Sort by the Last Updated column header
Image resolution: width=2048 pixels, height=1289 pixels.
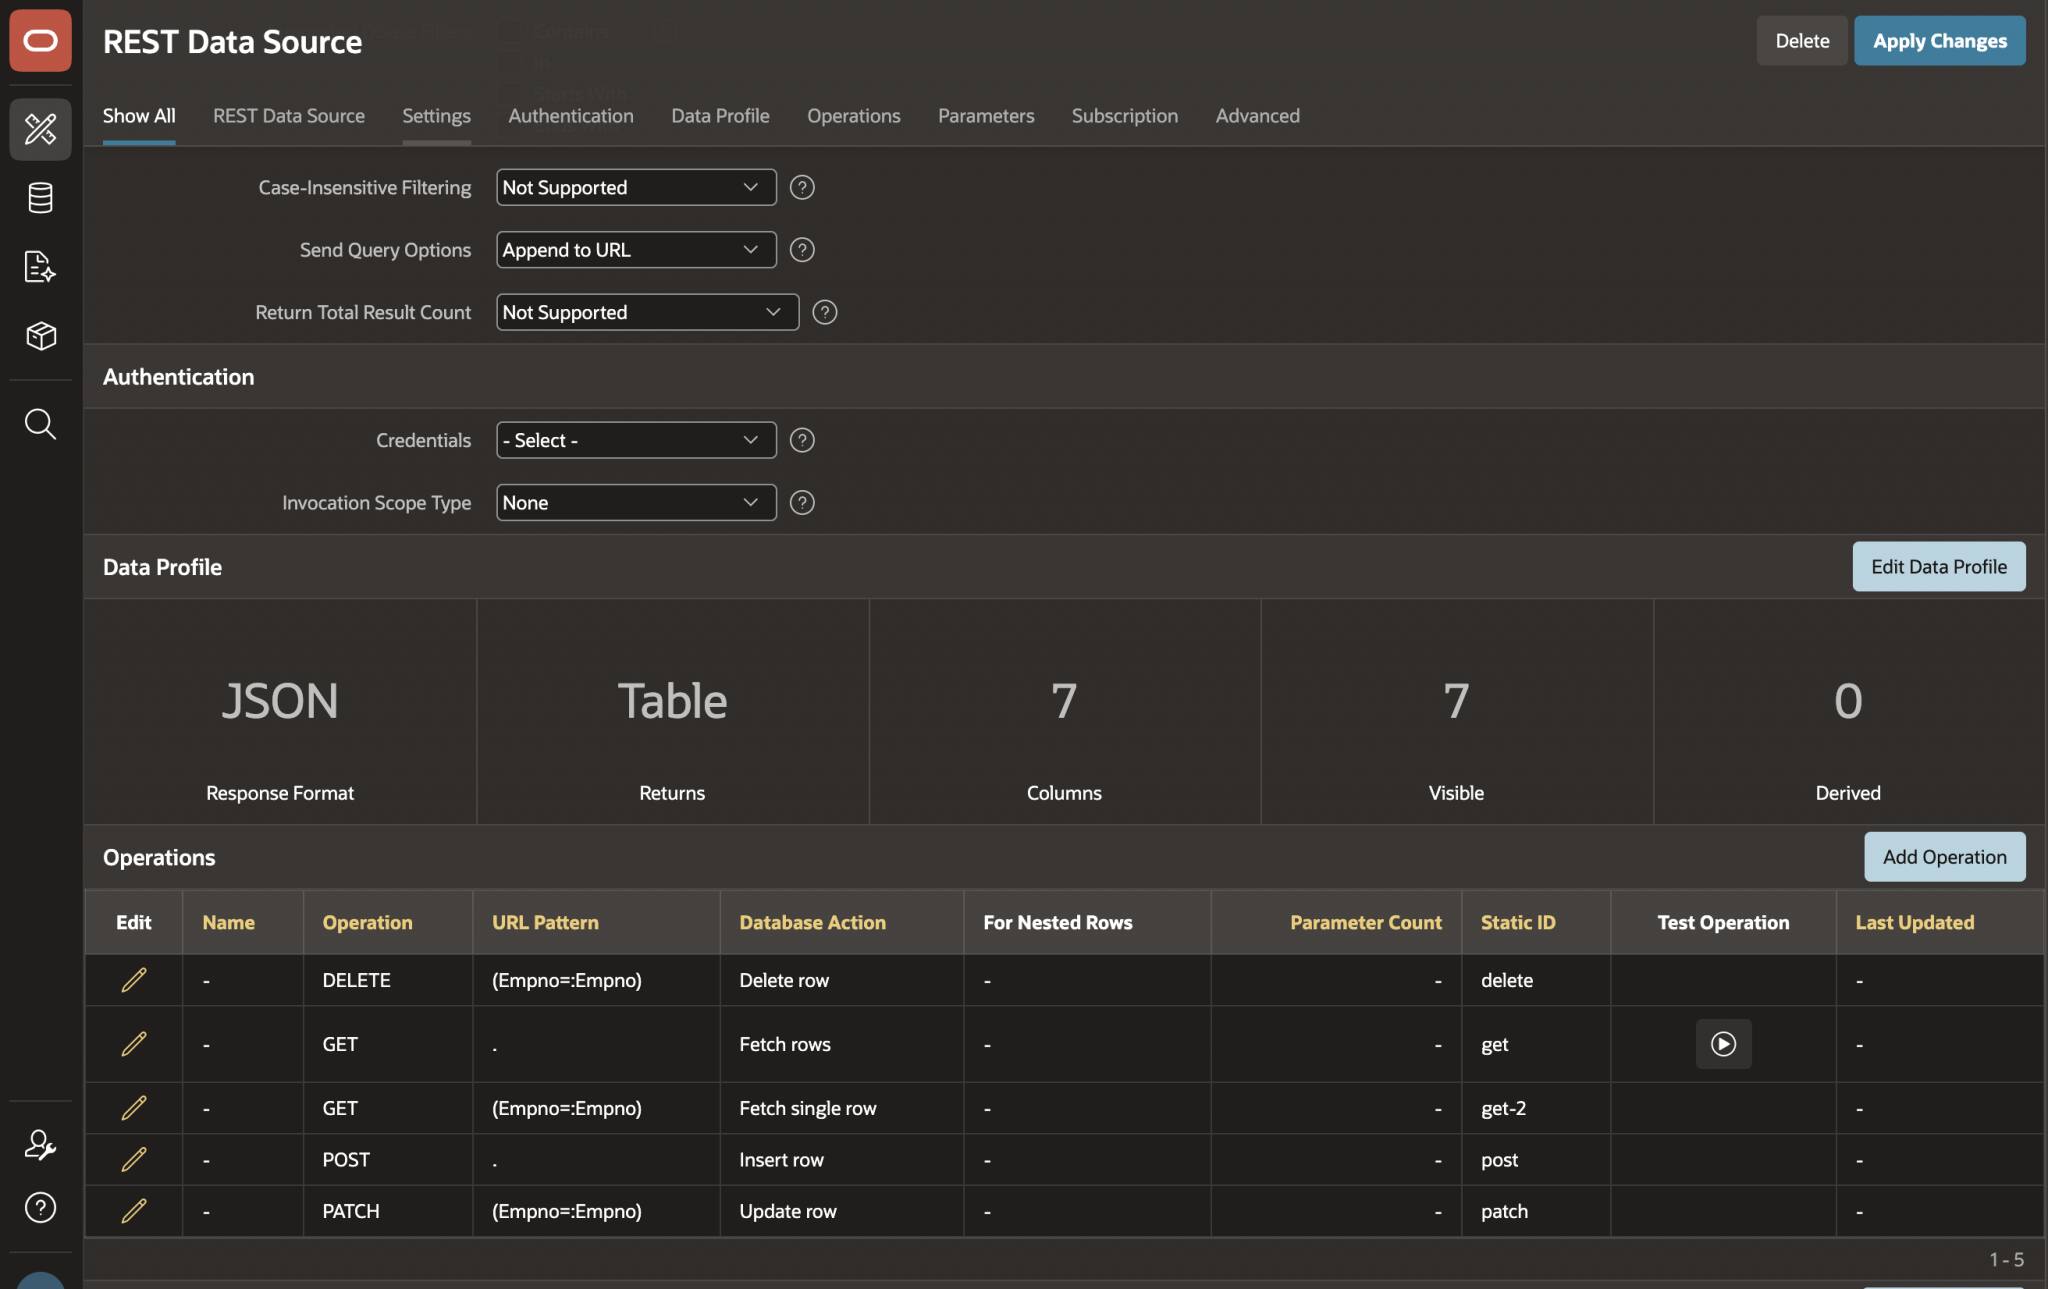click(1915, 922)
